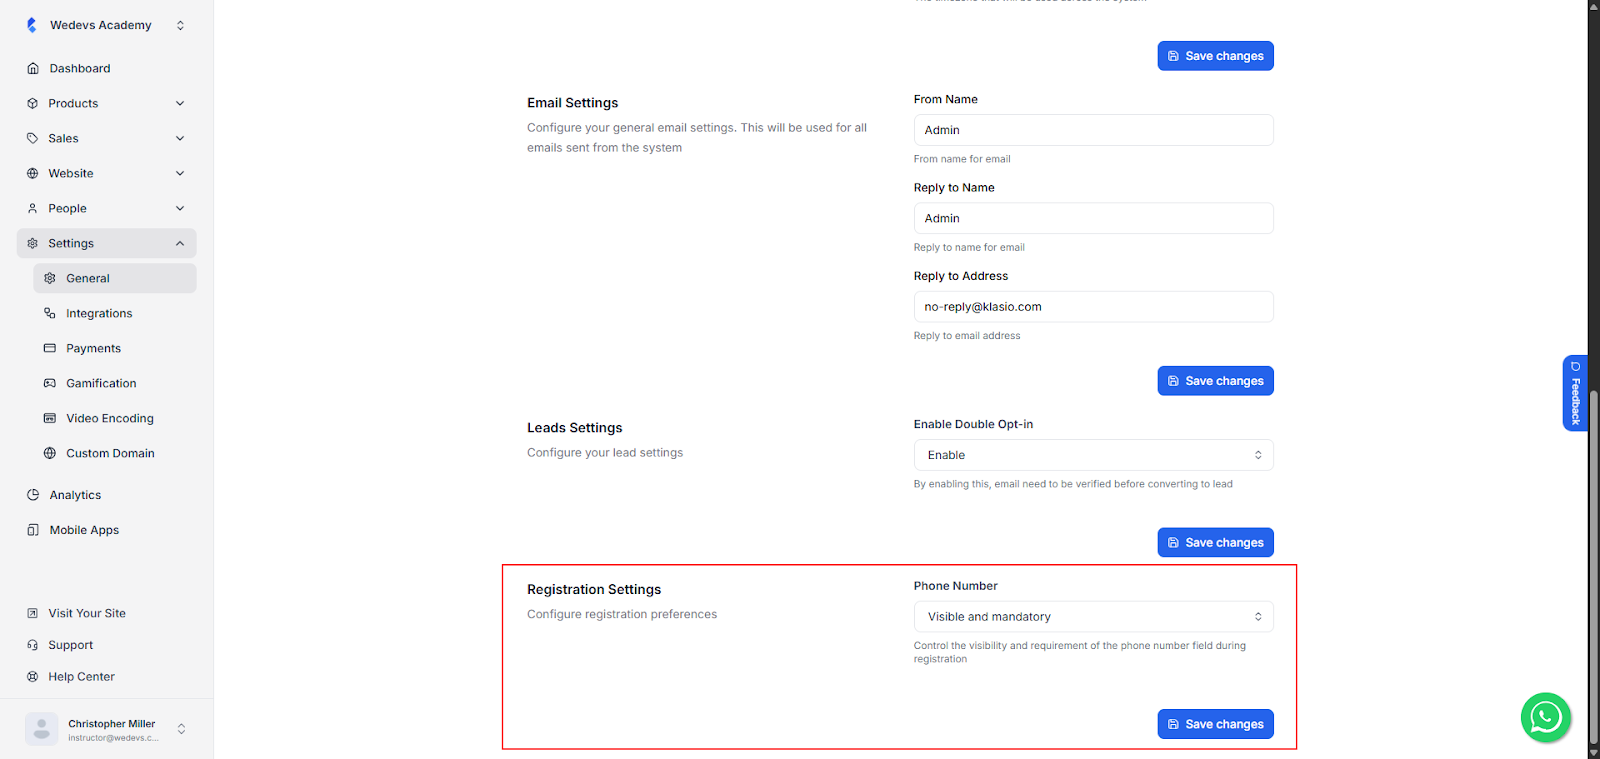The image size is (1600, 759).
Task: Open the Enable Double Opt-in dropdown
Action: pos(1093,455)
